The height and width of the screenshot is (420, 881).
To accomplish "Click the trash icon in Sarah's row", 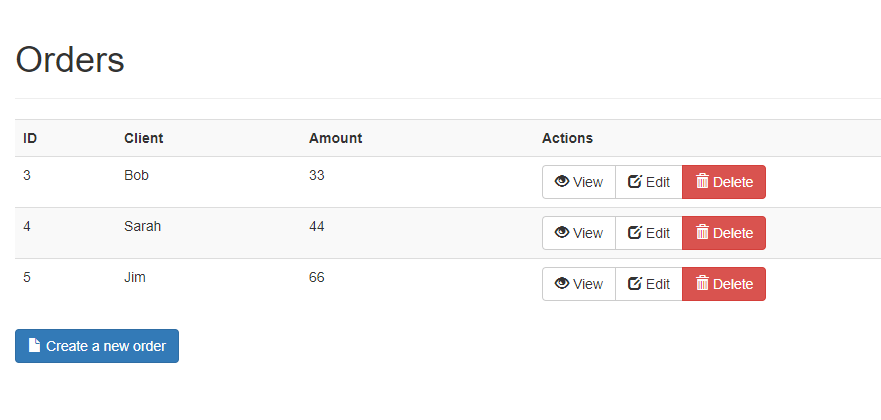I will click(x=702, y=233).
